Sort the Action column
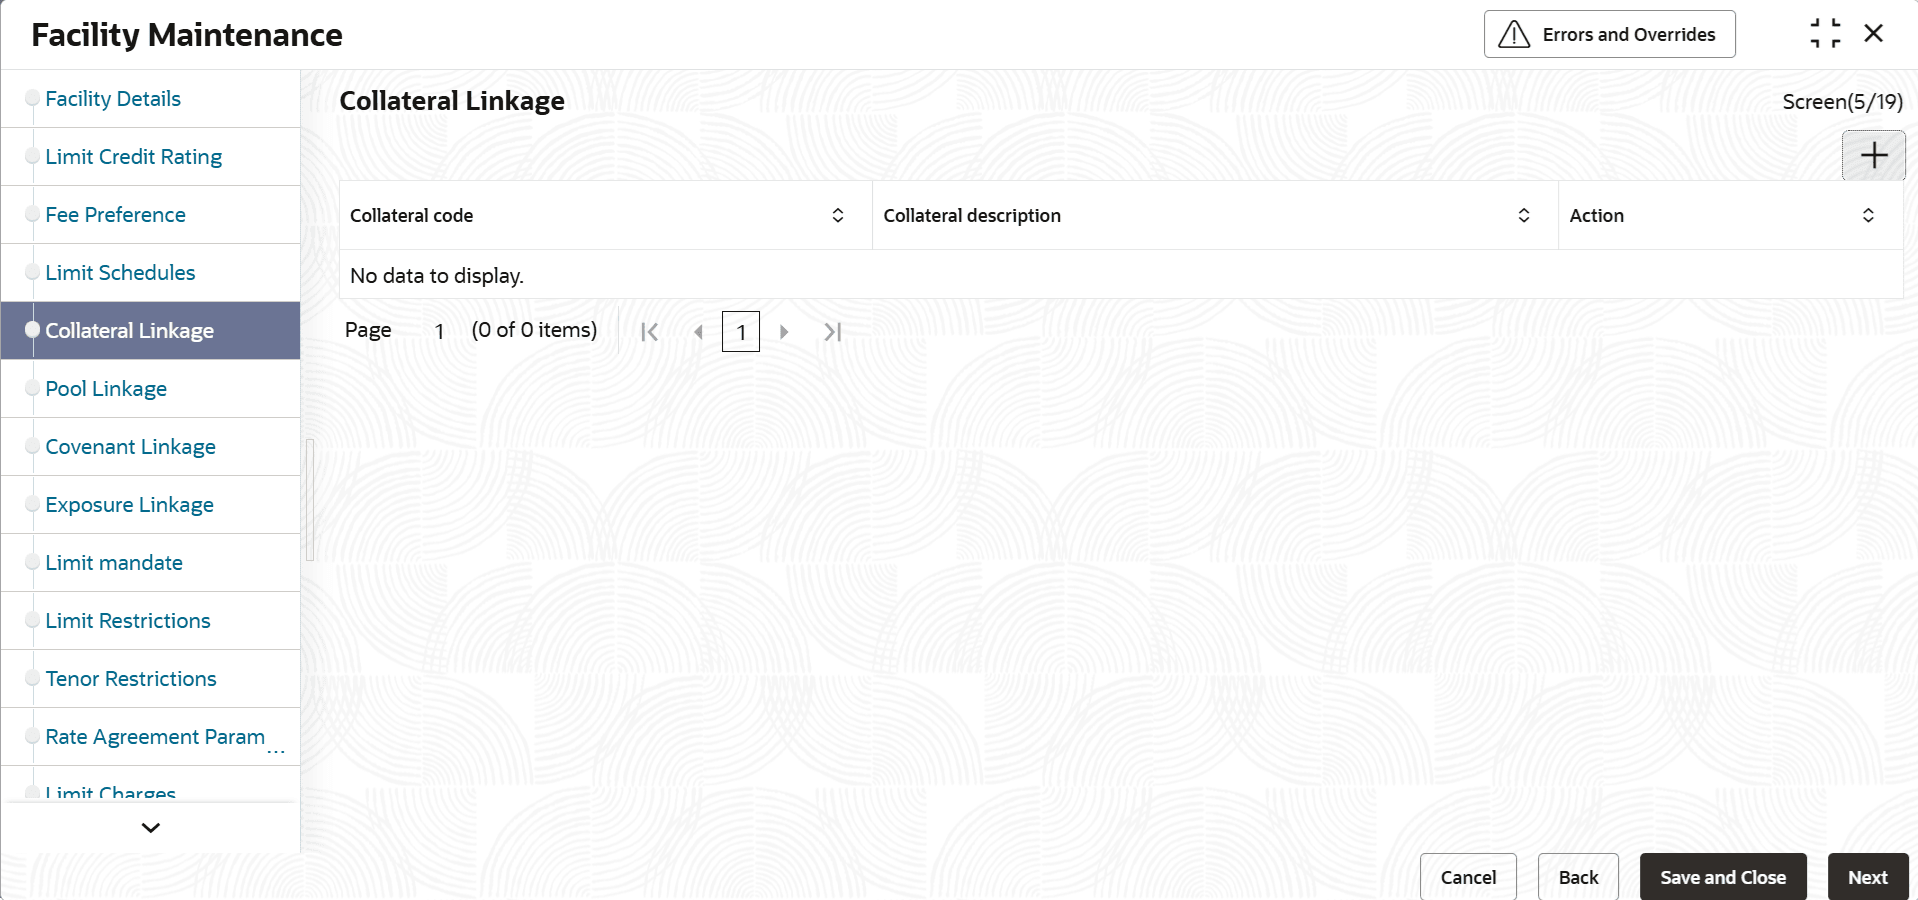Screen dimensions: 1918x900 coord(1868,216)
